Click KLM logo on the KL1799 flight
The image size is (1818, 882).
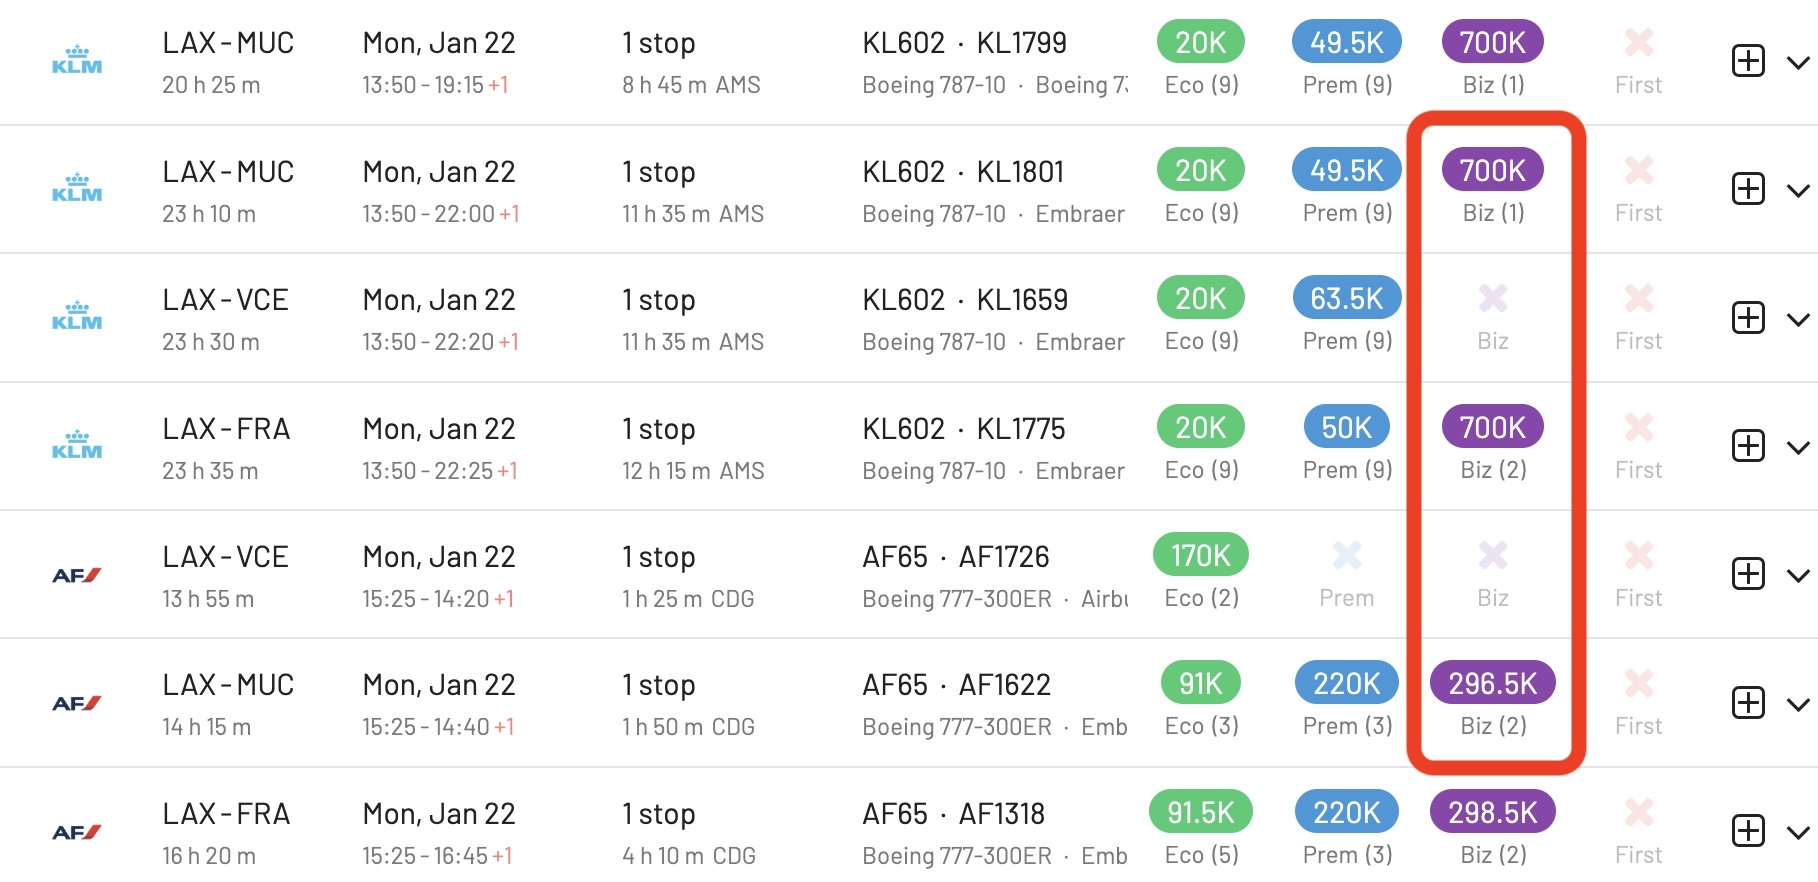point(77,61)
